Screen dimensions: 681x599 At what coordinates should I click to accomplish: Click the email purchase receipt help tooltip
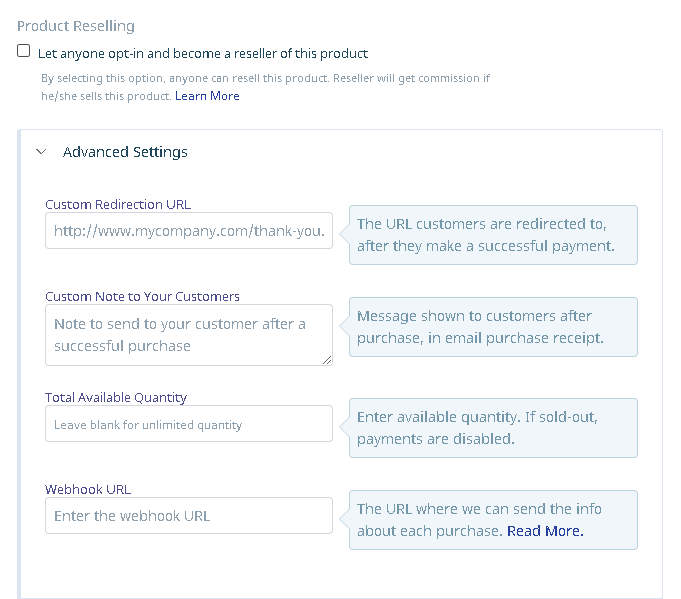pyautogui.click(x=493, y=327)
